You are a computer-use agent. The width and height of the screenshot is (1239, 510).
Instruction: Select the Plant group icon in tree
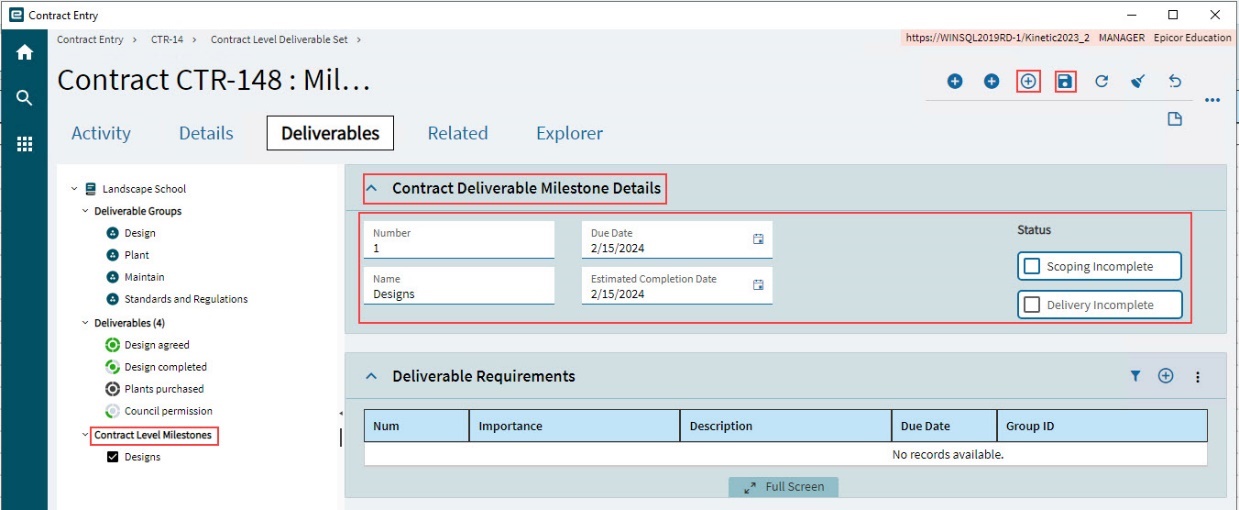point(113,255)
